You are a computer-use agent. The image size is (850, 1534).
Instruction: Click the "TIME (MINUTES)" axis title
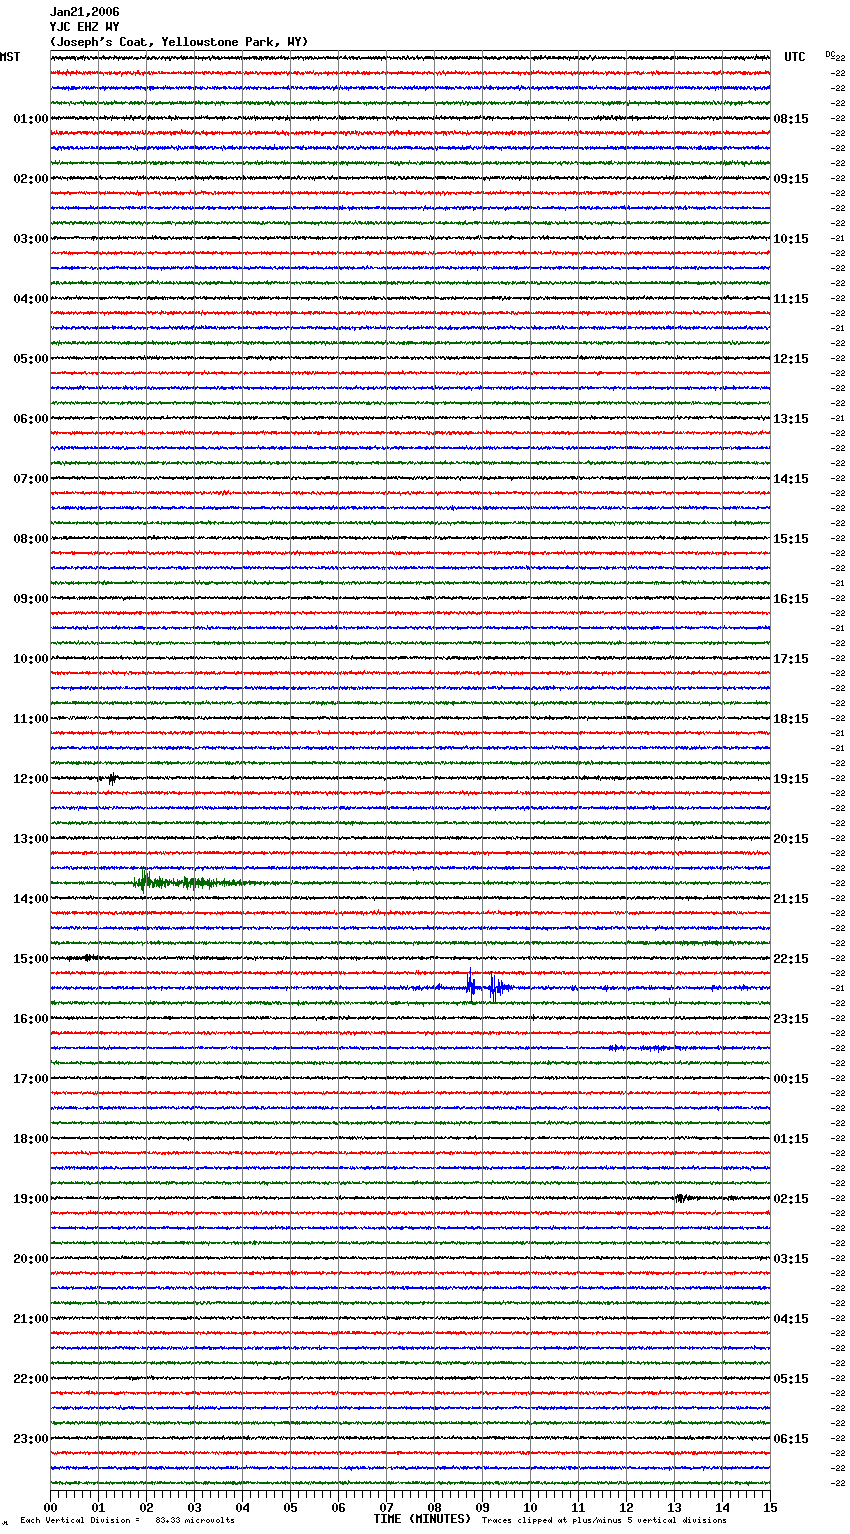(x=422, y=1519)
